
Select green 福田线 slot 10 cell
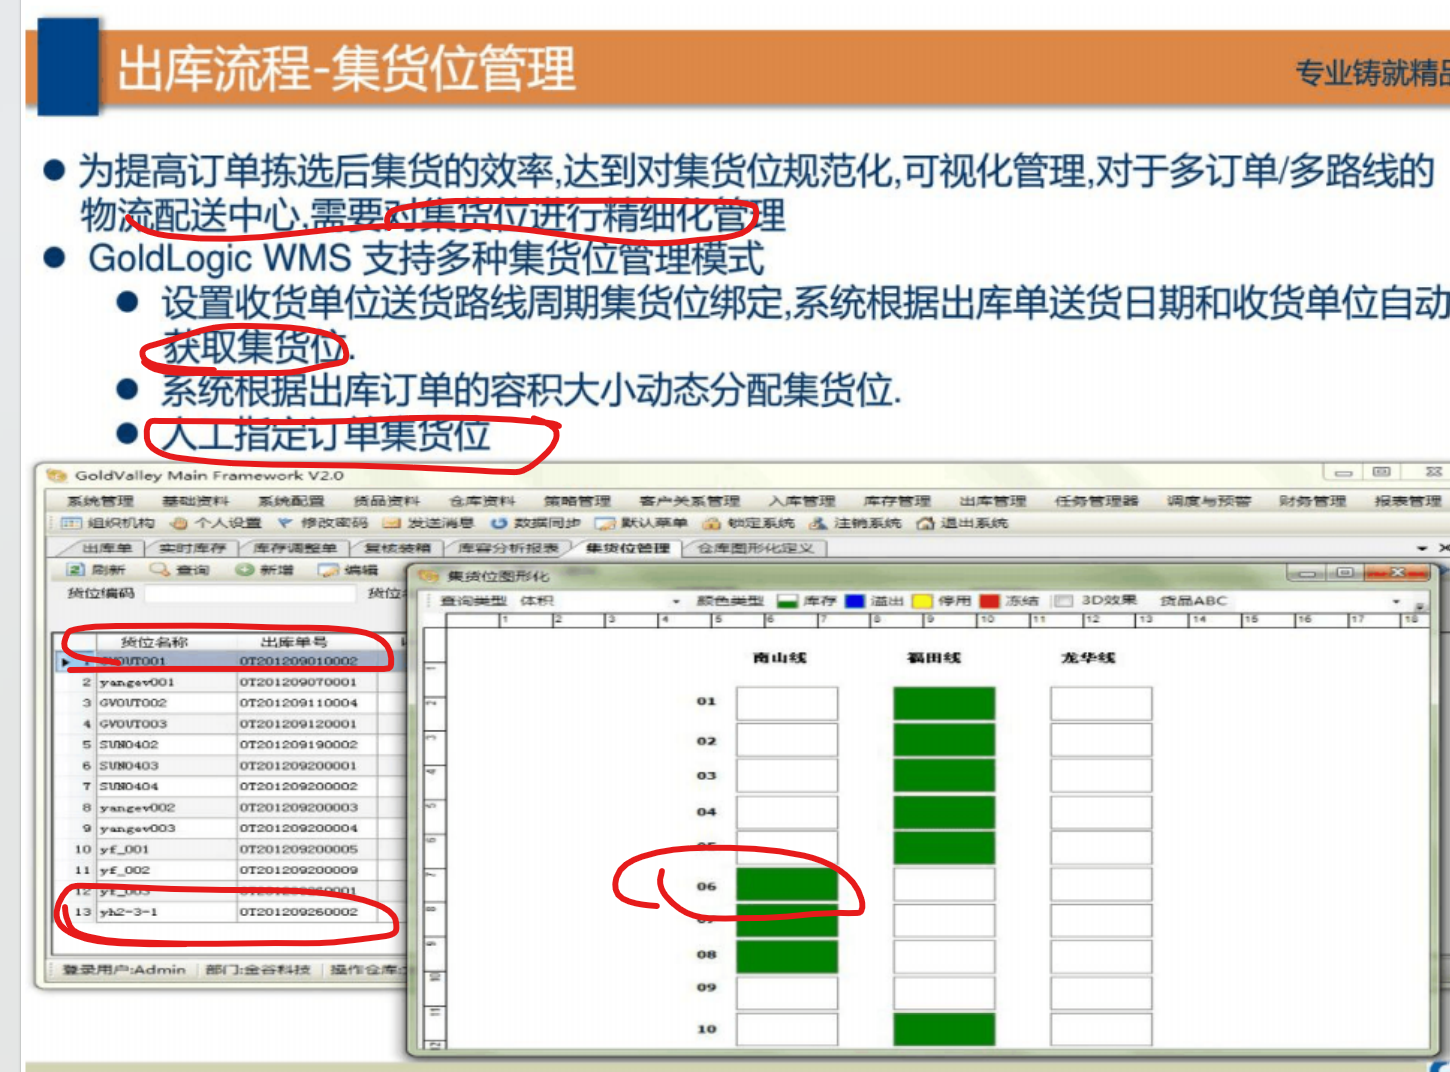[944, 1029]
